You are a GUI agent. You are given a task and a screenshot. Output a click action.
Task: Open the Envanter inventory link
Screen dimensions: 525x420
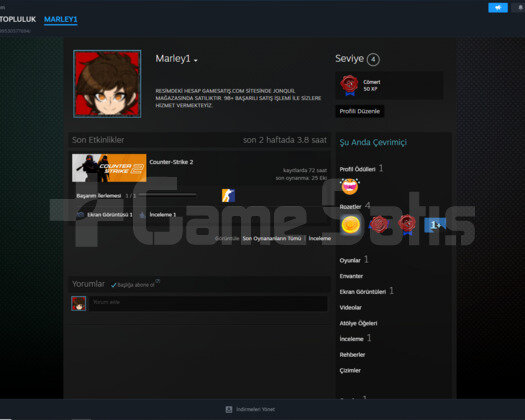pos(351,276)
